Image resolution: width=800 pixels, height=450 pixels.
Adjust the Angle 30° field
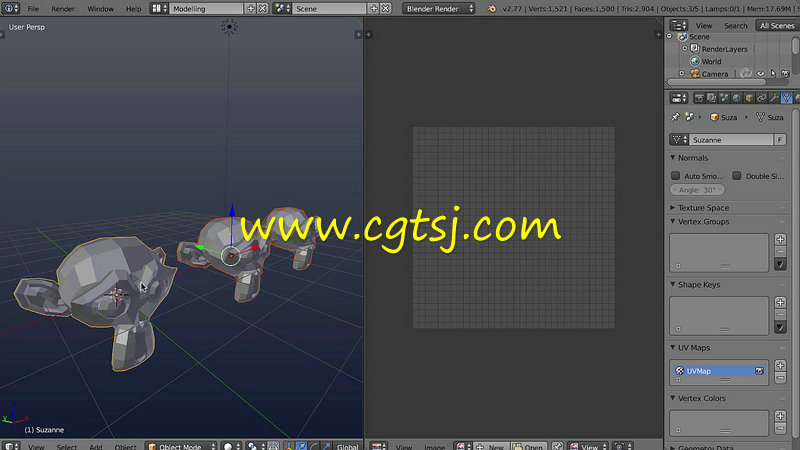click(x=697, y=190)
